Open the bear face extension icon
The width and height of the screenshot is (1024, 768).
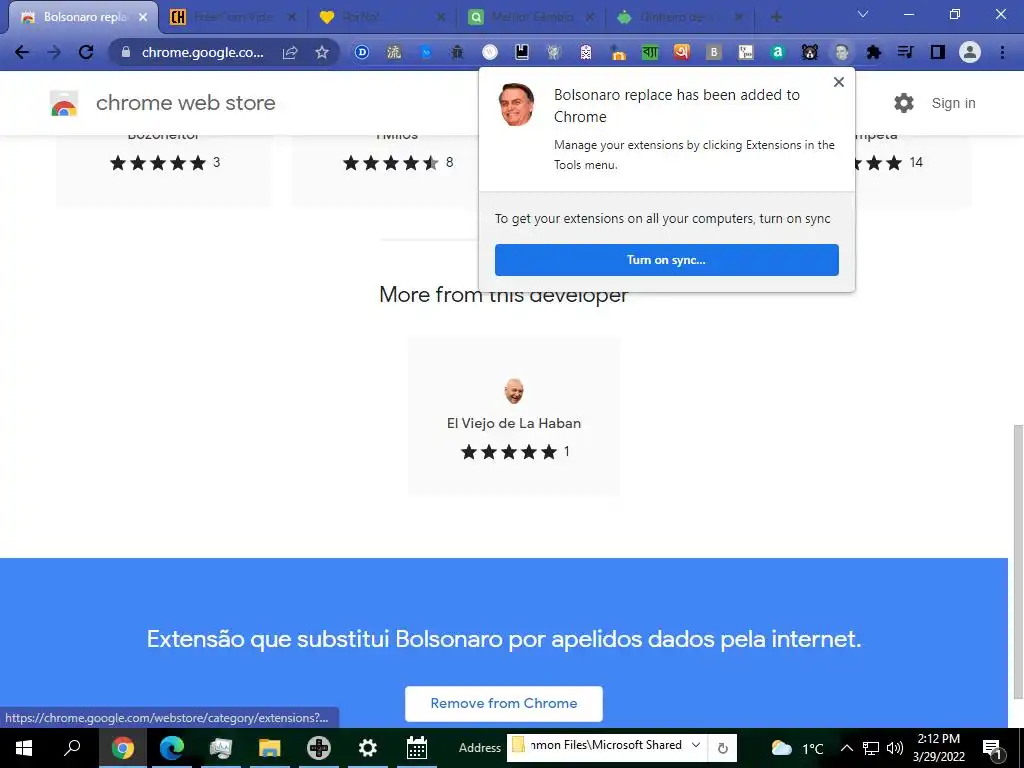(x=810, y=52)
